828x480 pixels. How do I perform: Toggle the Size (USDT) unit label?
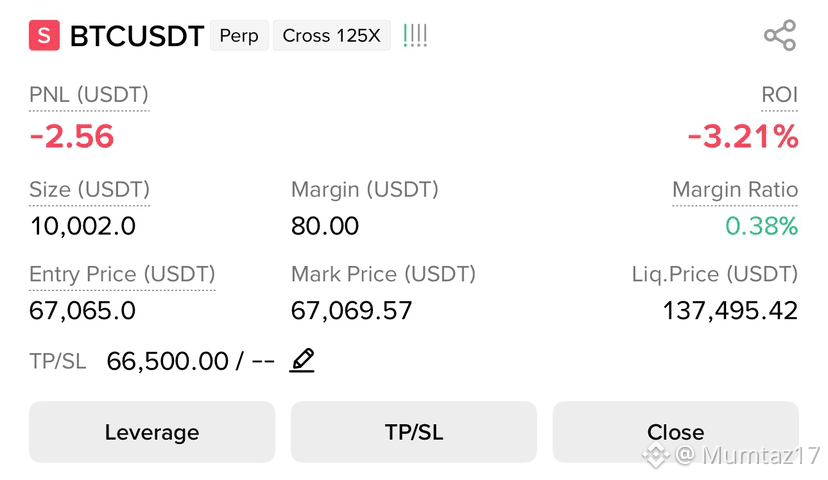click(x=89, y=190)
